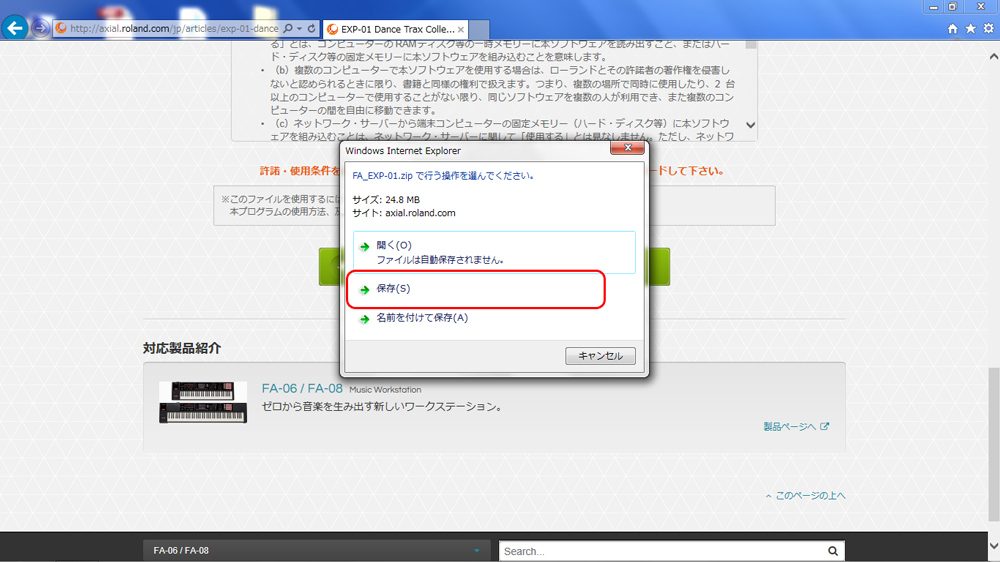
Task: Close the Windows Internet Explorer dialog
Action: [627, 148]
